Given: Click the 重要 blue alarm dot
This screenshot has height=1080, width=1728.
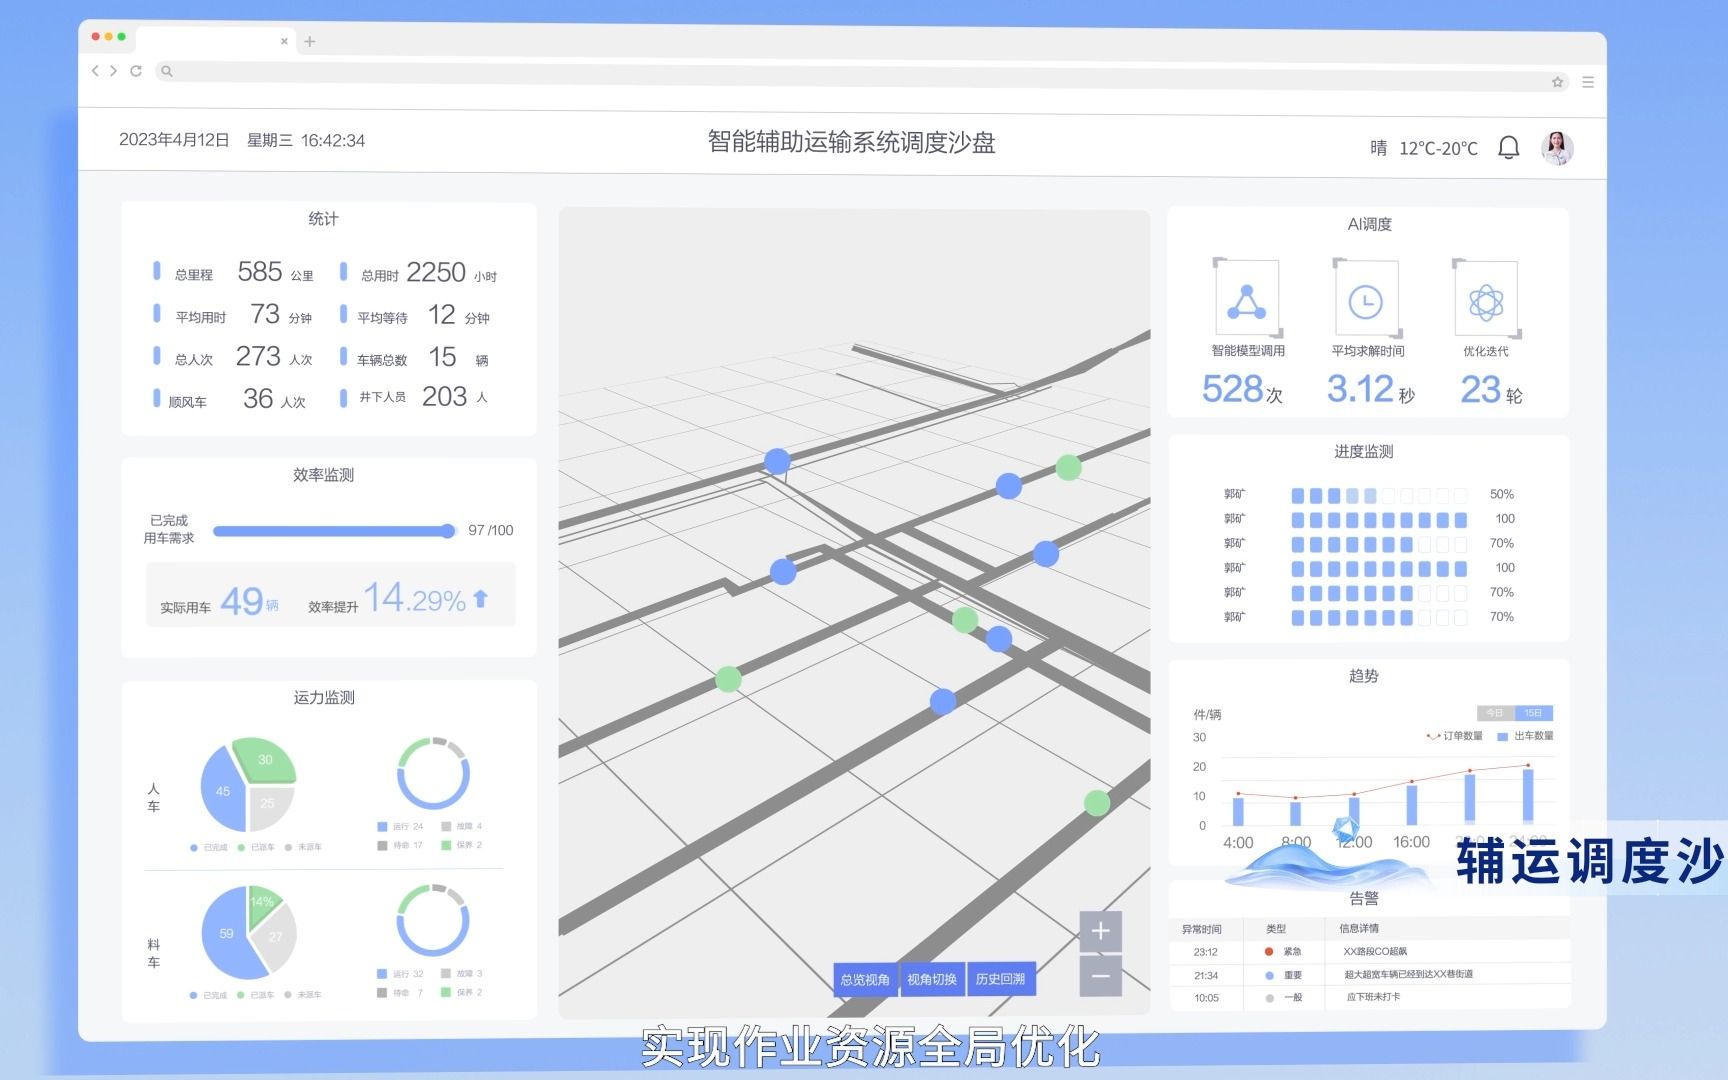Looking at the screenshot, I should point(1269,975).
